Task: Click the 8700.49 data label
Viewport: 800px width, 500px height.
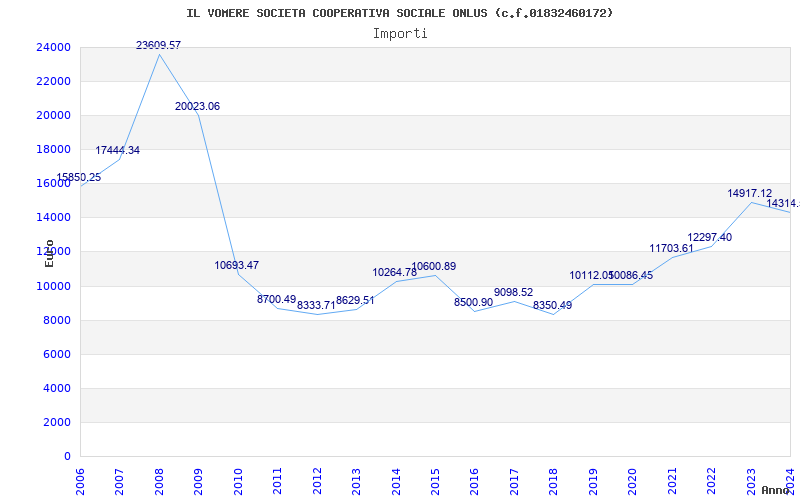Action: tap(277, 299)
